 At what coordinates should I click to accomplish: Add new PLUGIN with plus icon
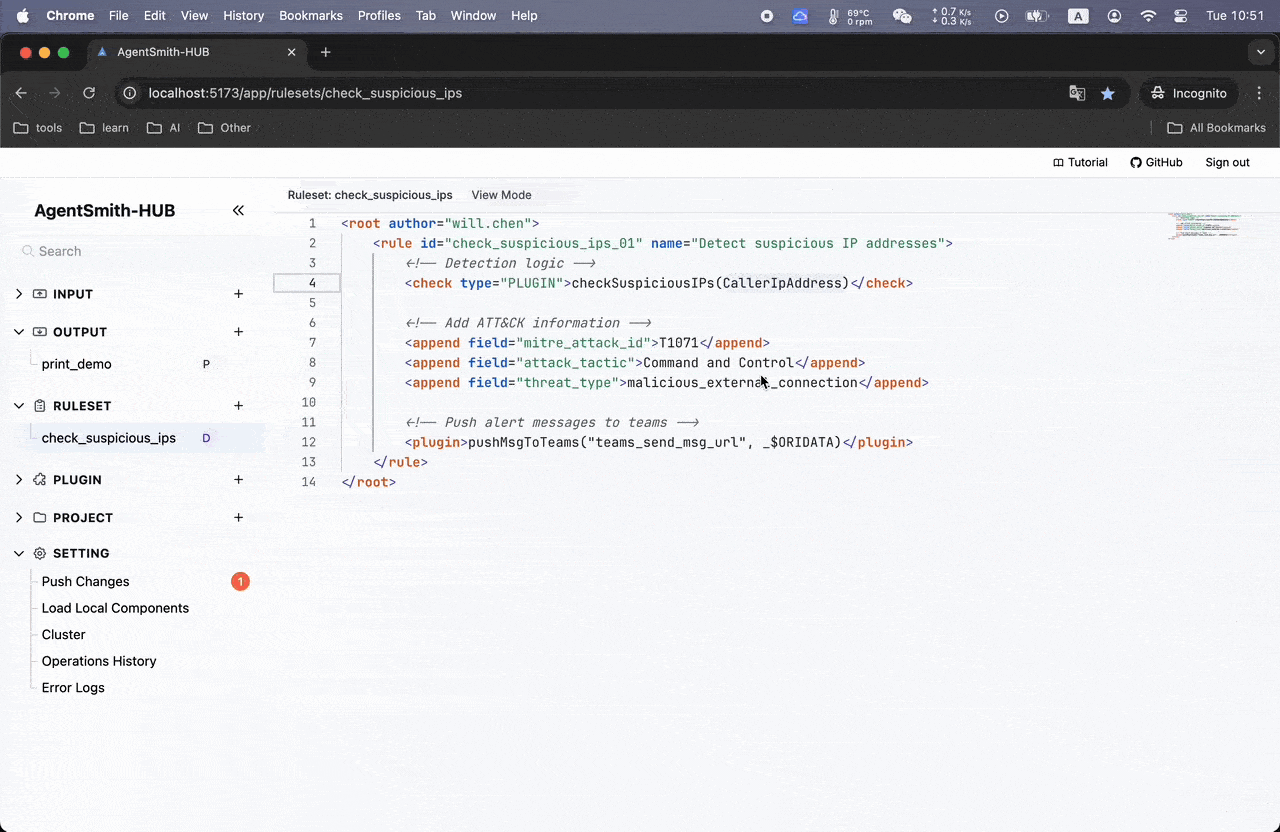tap(238, 480)
